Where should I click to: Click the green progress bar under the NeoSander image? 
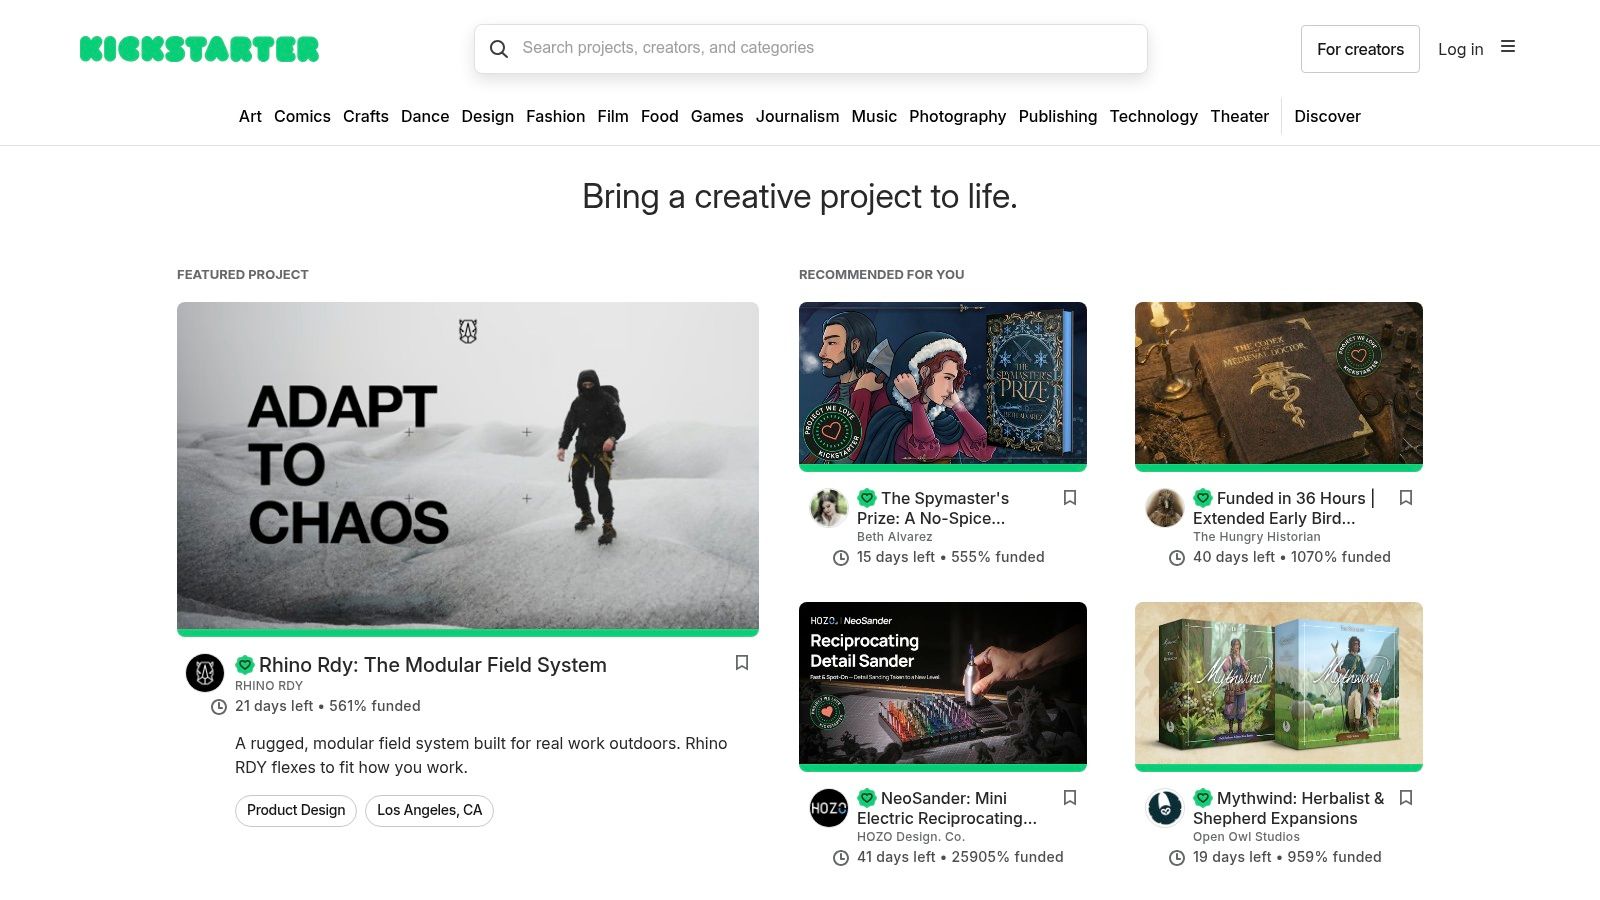tap(942, 767)
